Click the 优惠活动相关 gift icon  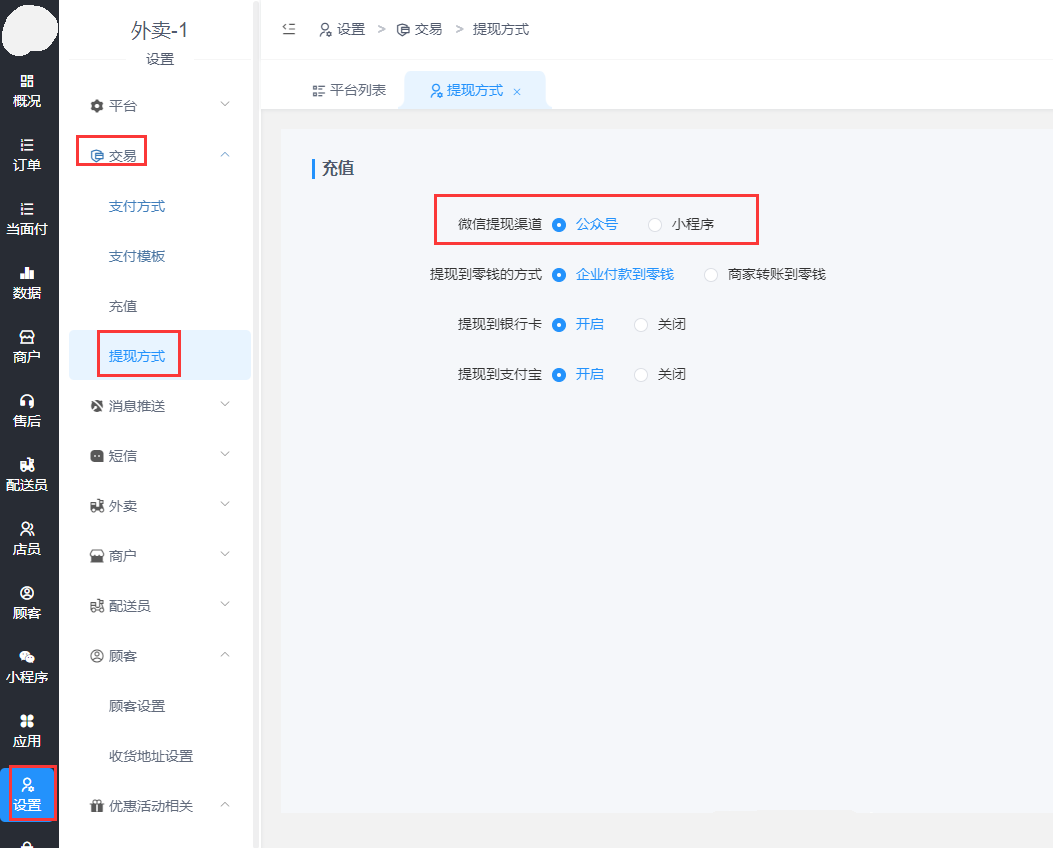pos(97,806)
